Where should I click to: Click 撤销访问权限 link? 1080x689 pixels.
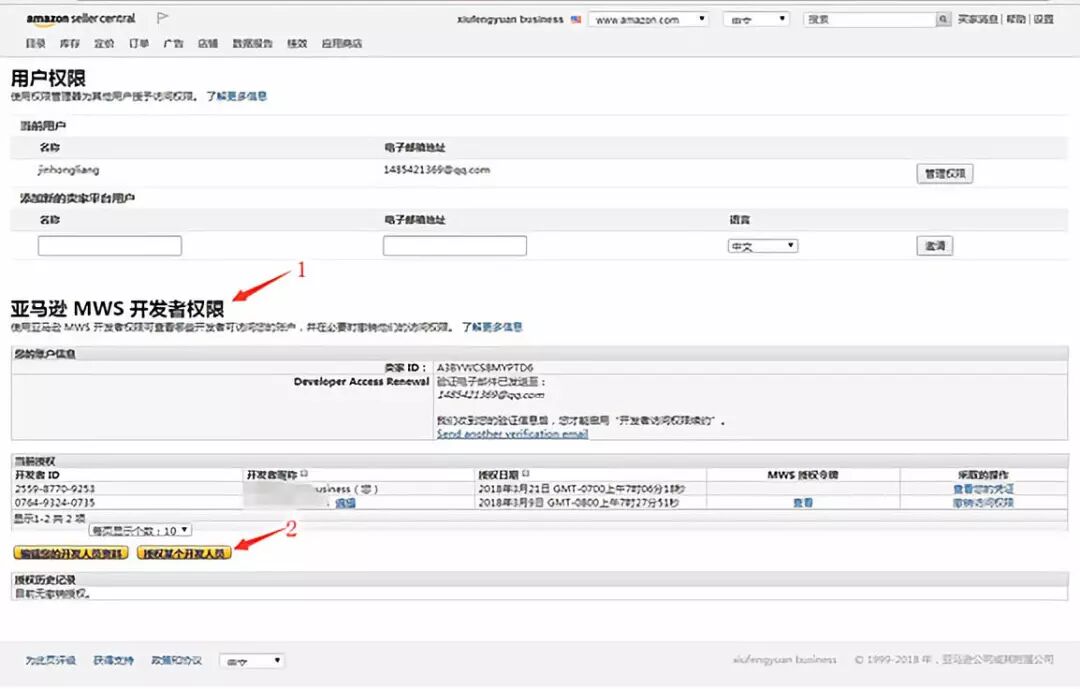click(x=983, y=503)
